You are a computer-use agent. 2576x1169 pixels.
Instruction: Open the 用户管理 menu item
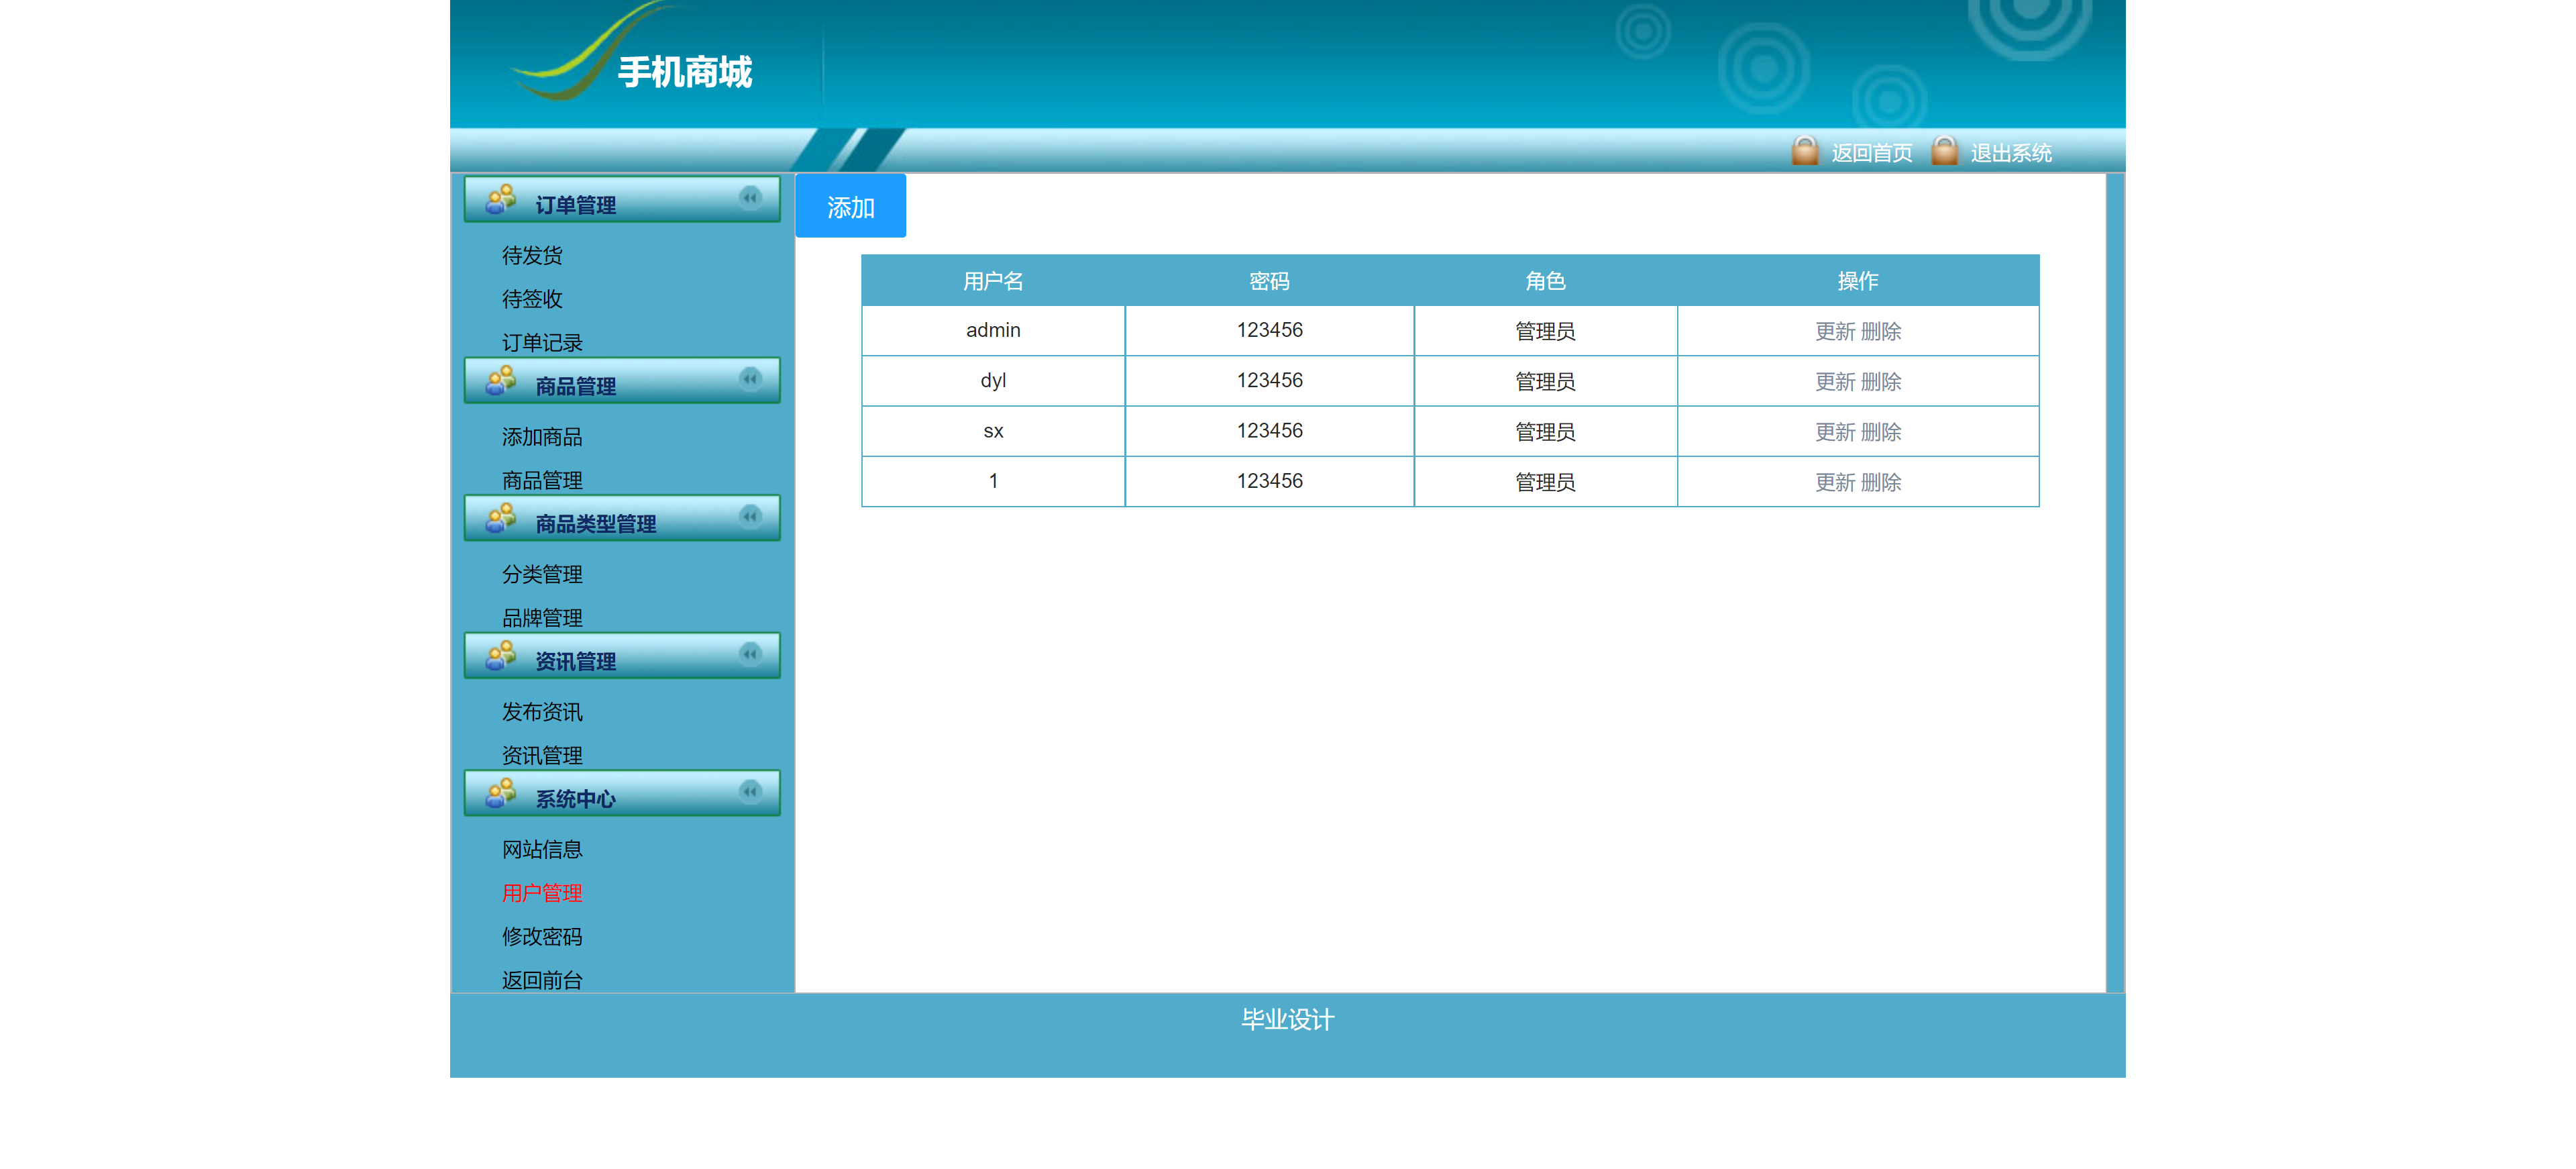[542, 893]
